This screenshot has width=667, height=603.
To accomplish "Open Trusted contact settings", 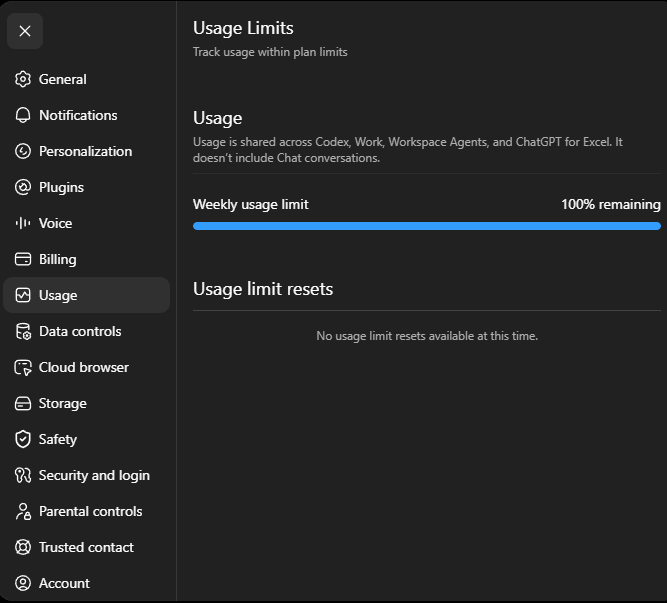I will coord(86,547).
